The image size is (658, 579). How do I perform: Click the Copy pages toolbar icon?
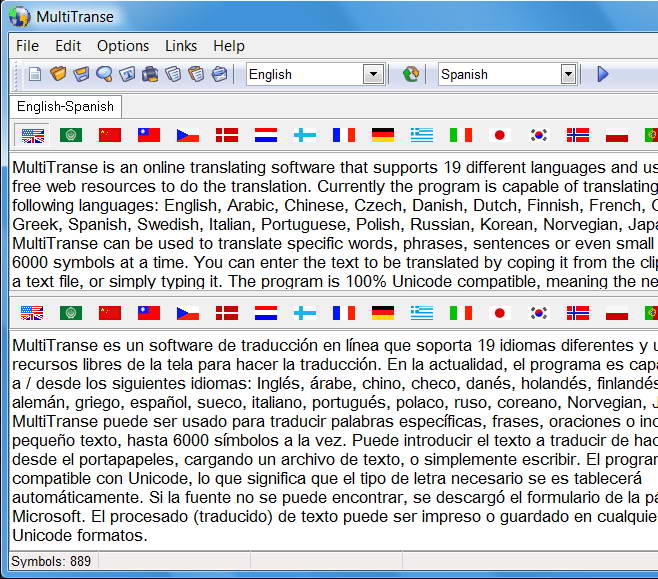[x=173, y=74]
